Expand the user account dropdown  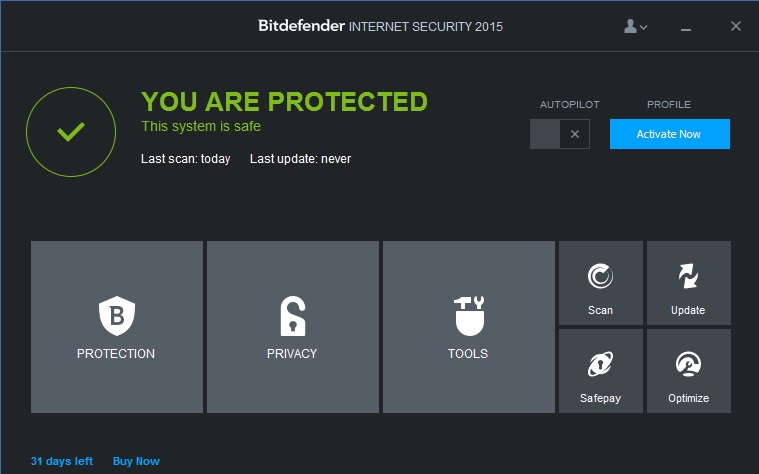(x=636, y=27)
